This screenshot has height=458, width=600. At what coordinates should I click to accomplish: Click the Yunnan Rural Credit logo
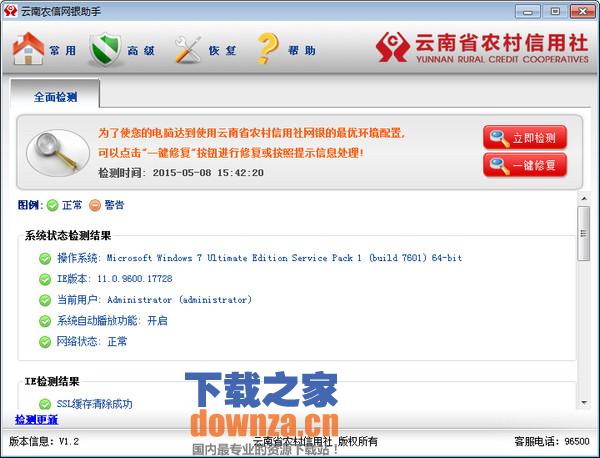pyautogui.click(x=394, y=47)
